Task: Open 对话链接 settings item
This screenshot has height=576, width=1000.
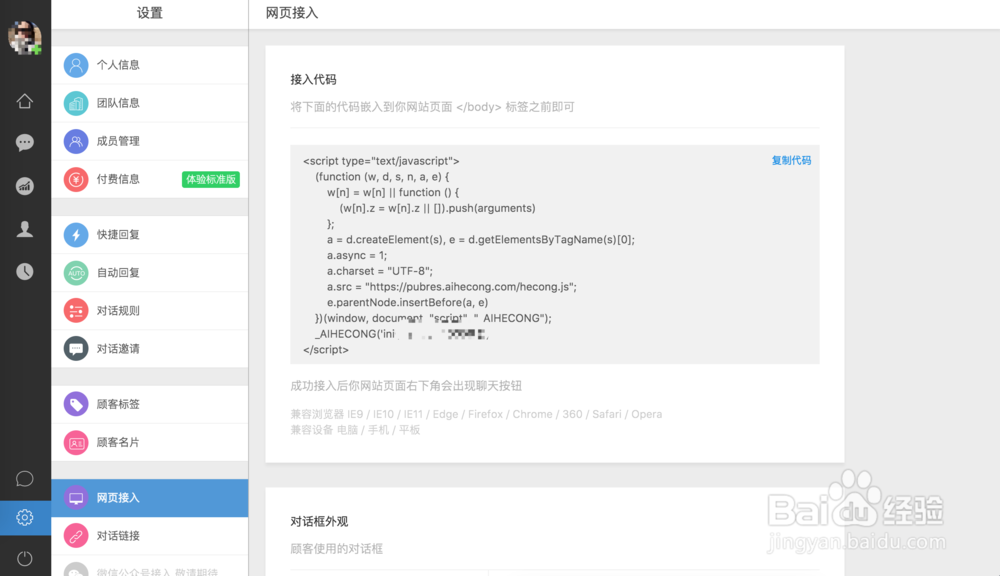Action: coord(150,536)
